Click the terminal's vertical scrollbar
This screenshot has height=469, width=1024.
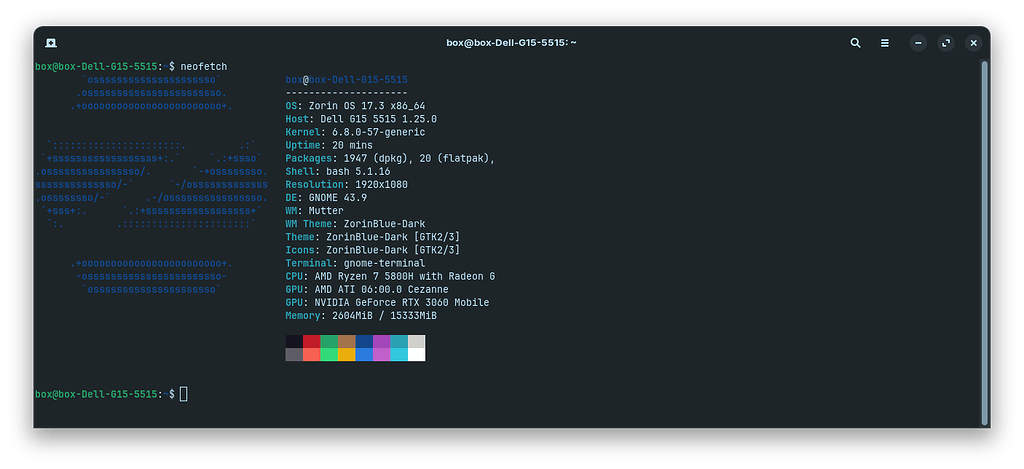coord(984,240)
